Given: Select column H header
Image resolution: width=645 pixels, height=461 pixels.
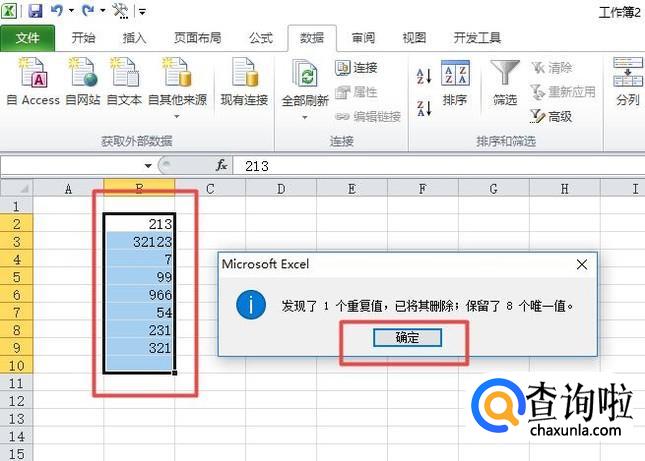Looking at the screenshot, I should (564, 189).
